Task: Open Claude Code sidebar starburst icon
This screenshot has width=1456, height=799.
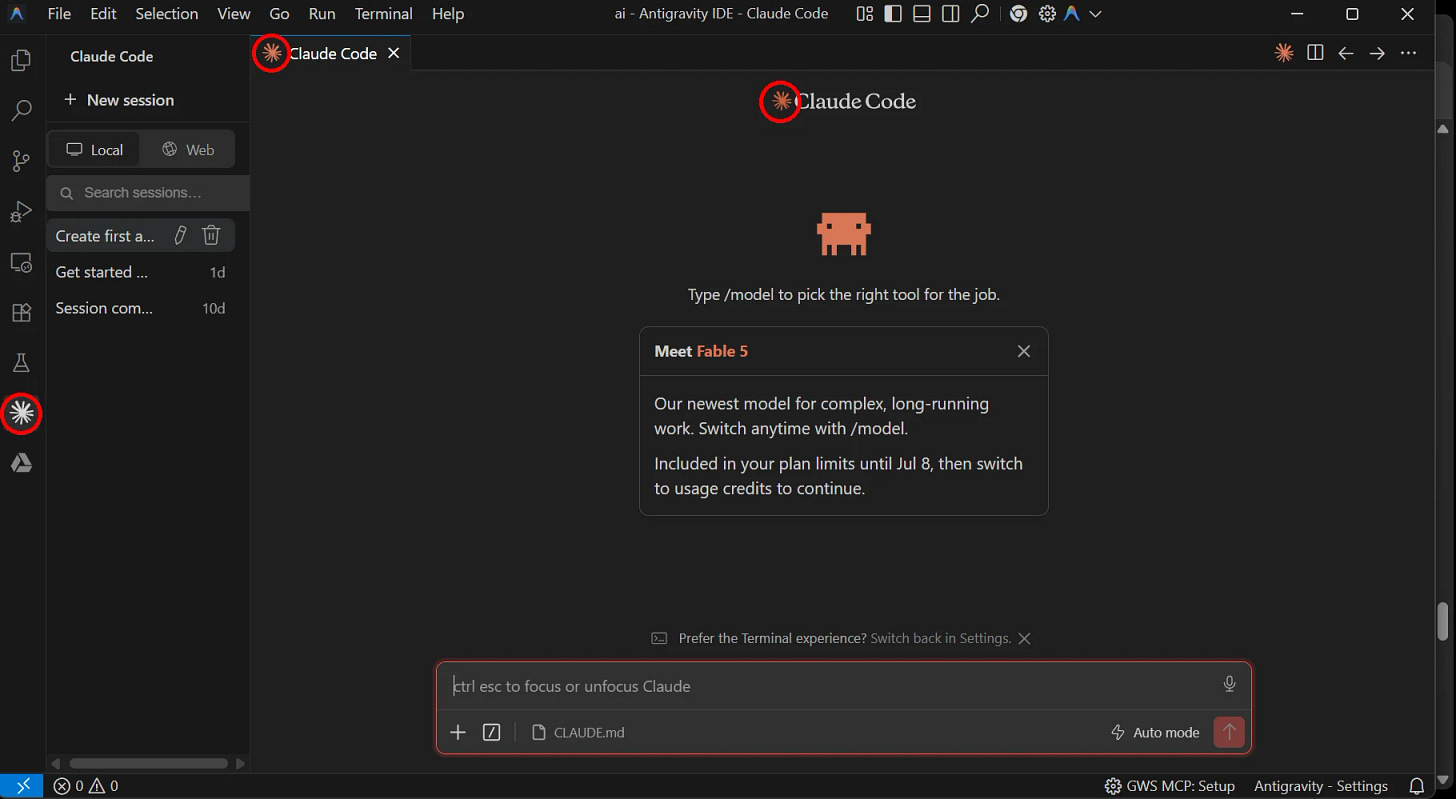Action: pyautogui.click(x=21, y=412)
